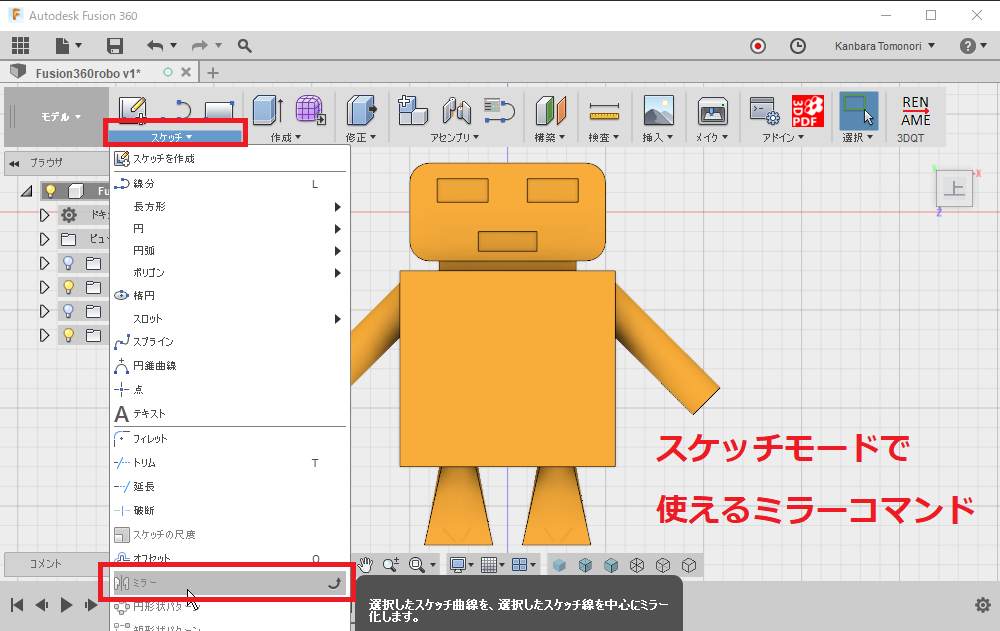Click the Select tool icon
The height and width of the screenshot is (631, 1000).
tap(858, 110)
